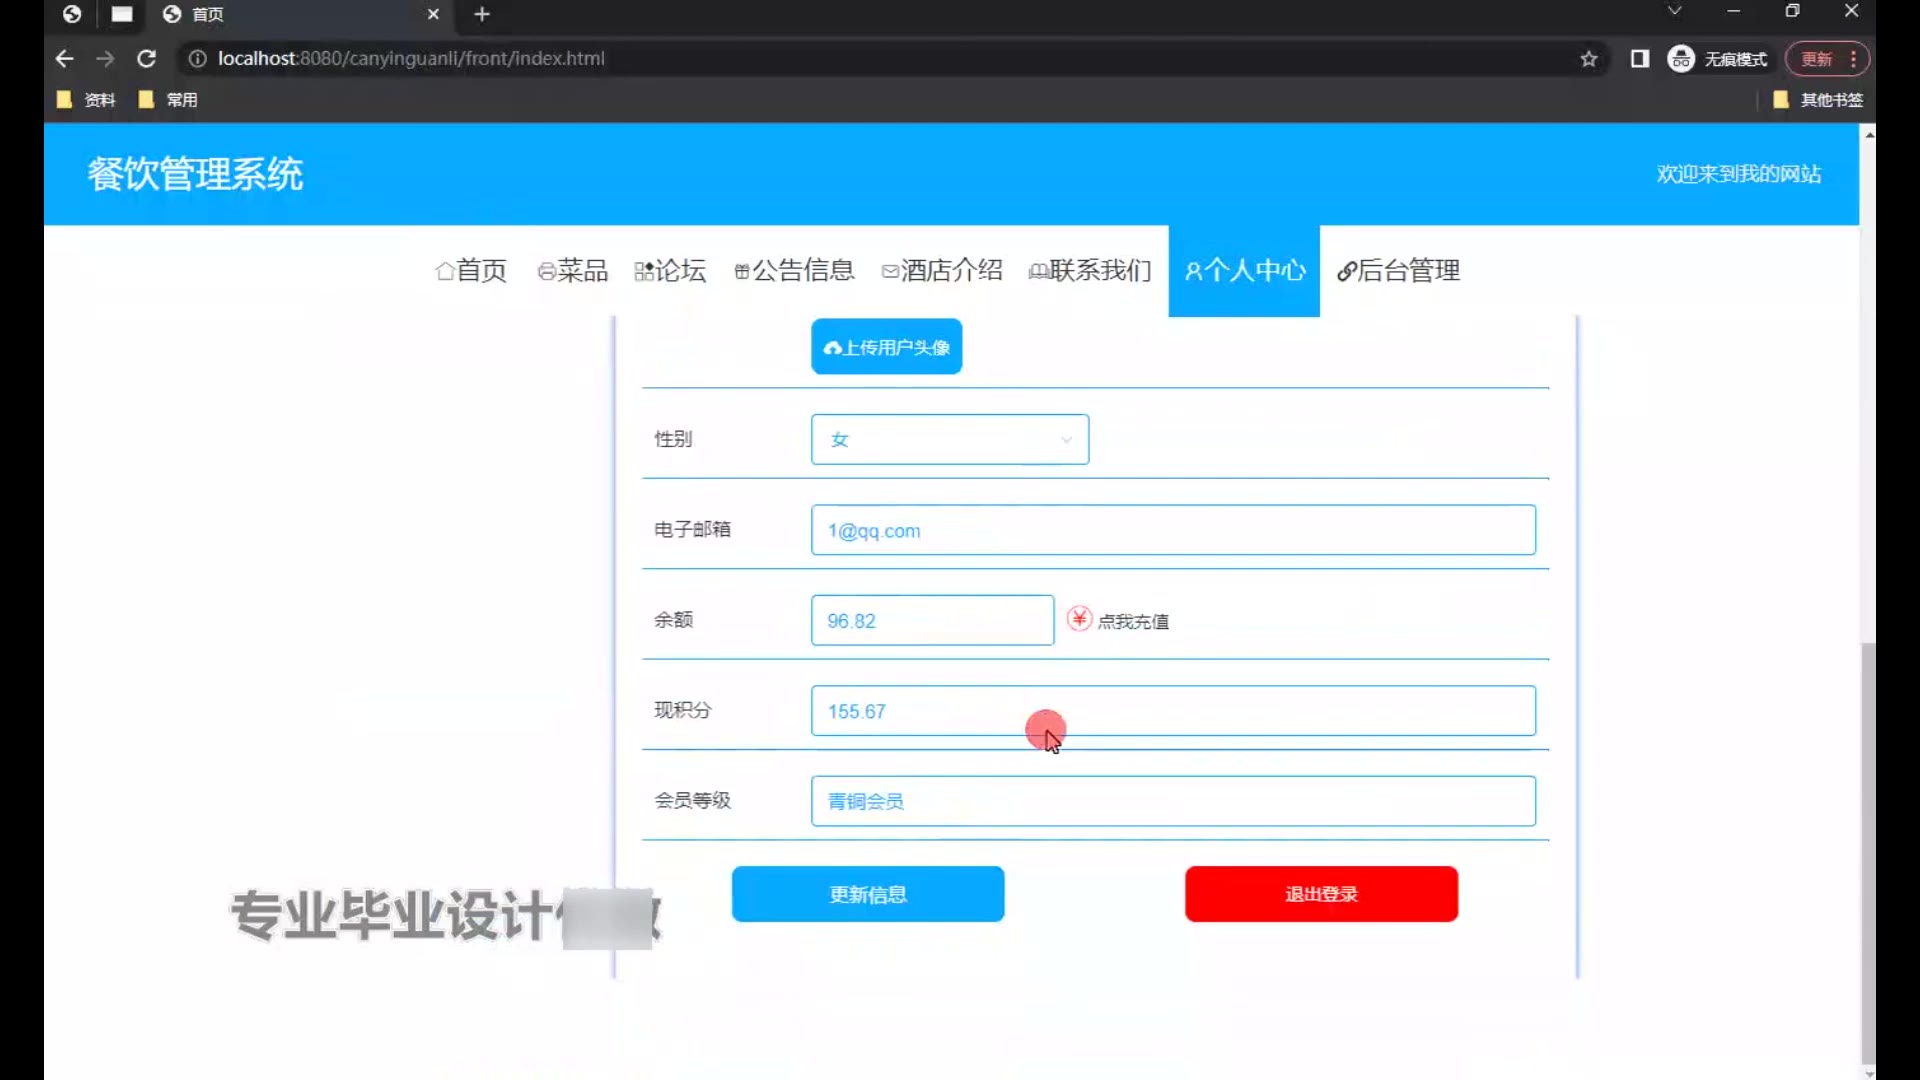
Task: Open the 论坛 forum tab
Action: point(670,271)
